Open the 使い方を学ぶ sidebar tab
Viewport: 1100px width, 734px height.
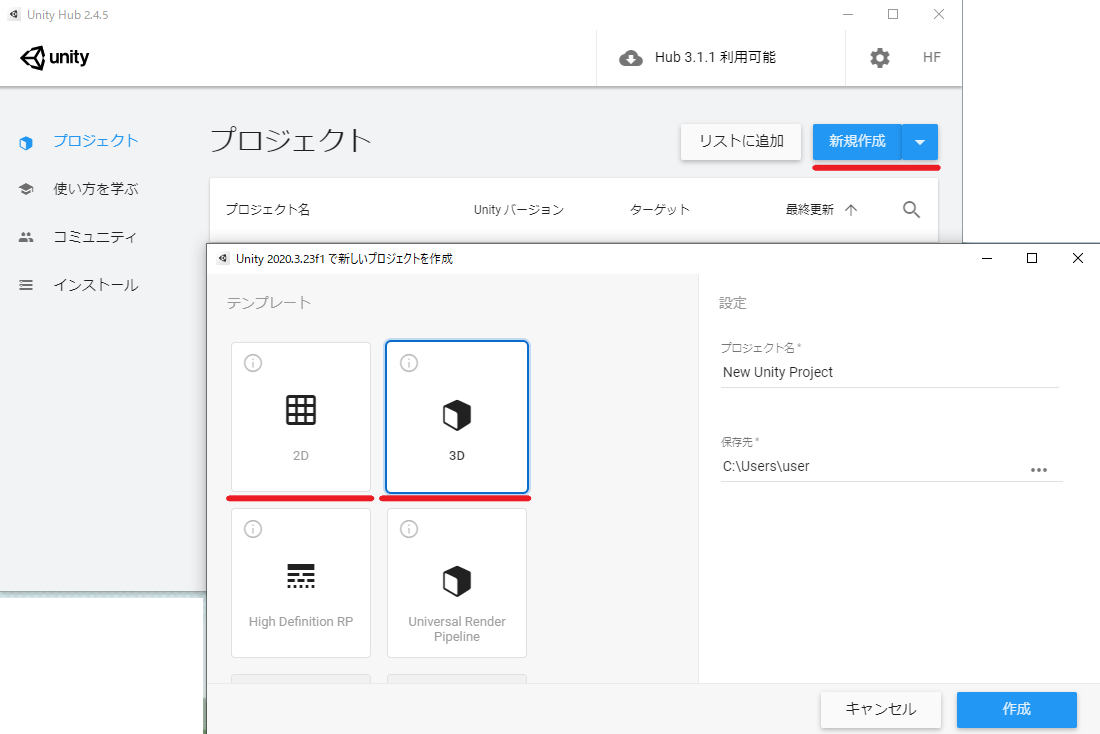click(x=95, y=189)
